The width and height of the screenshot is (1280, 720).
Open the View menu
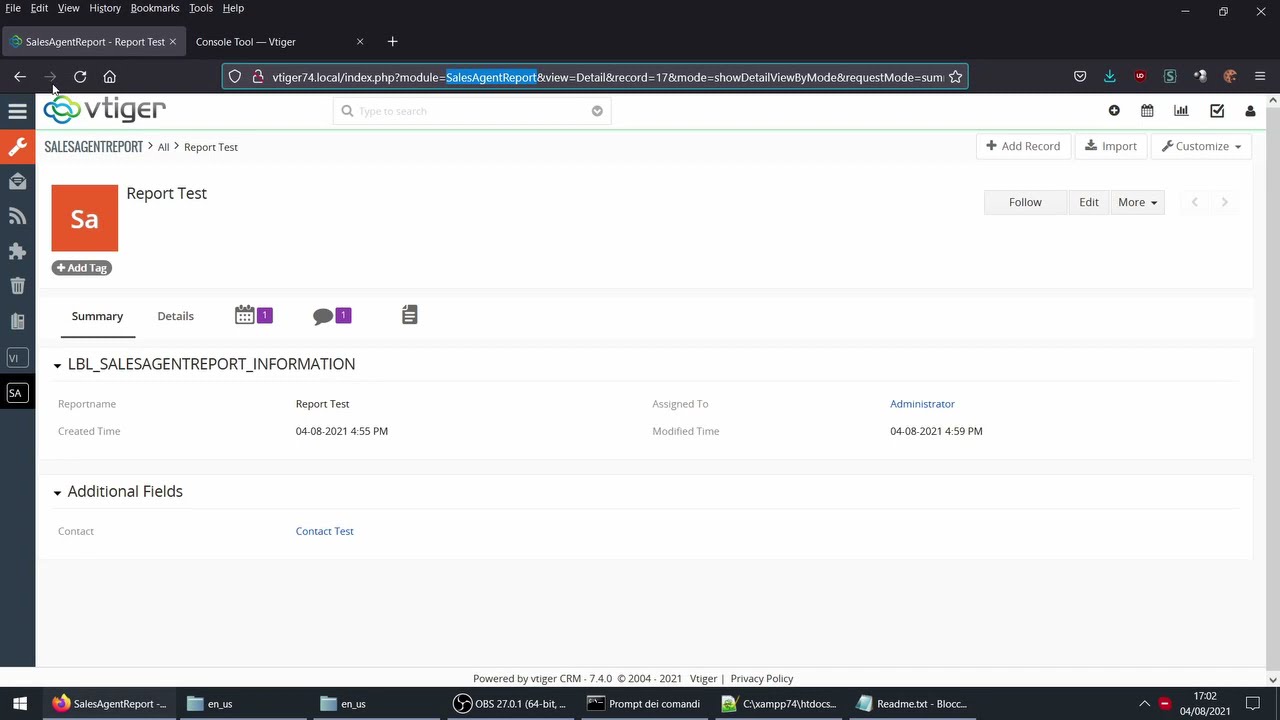click(68, 8)
